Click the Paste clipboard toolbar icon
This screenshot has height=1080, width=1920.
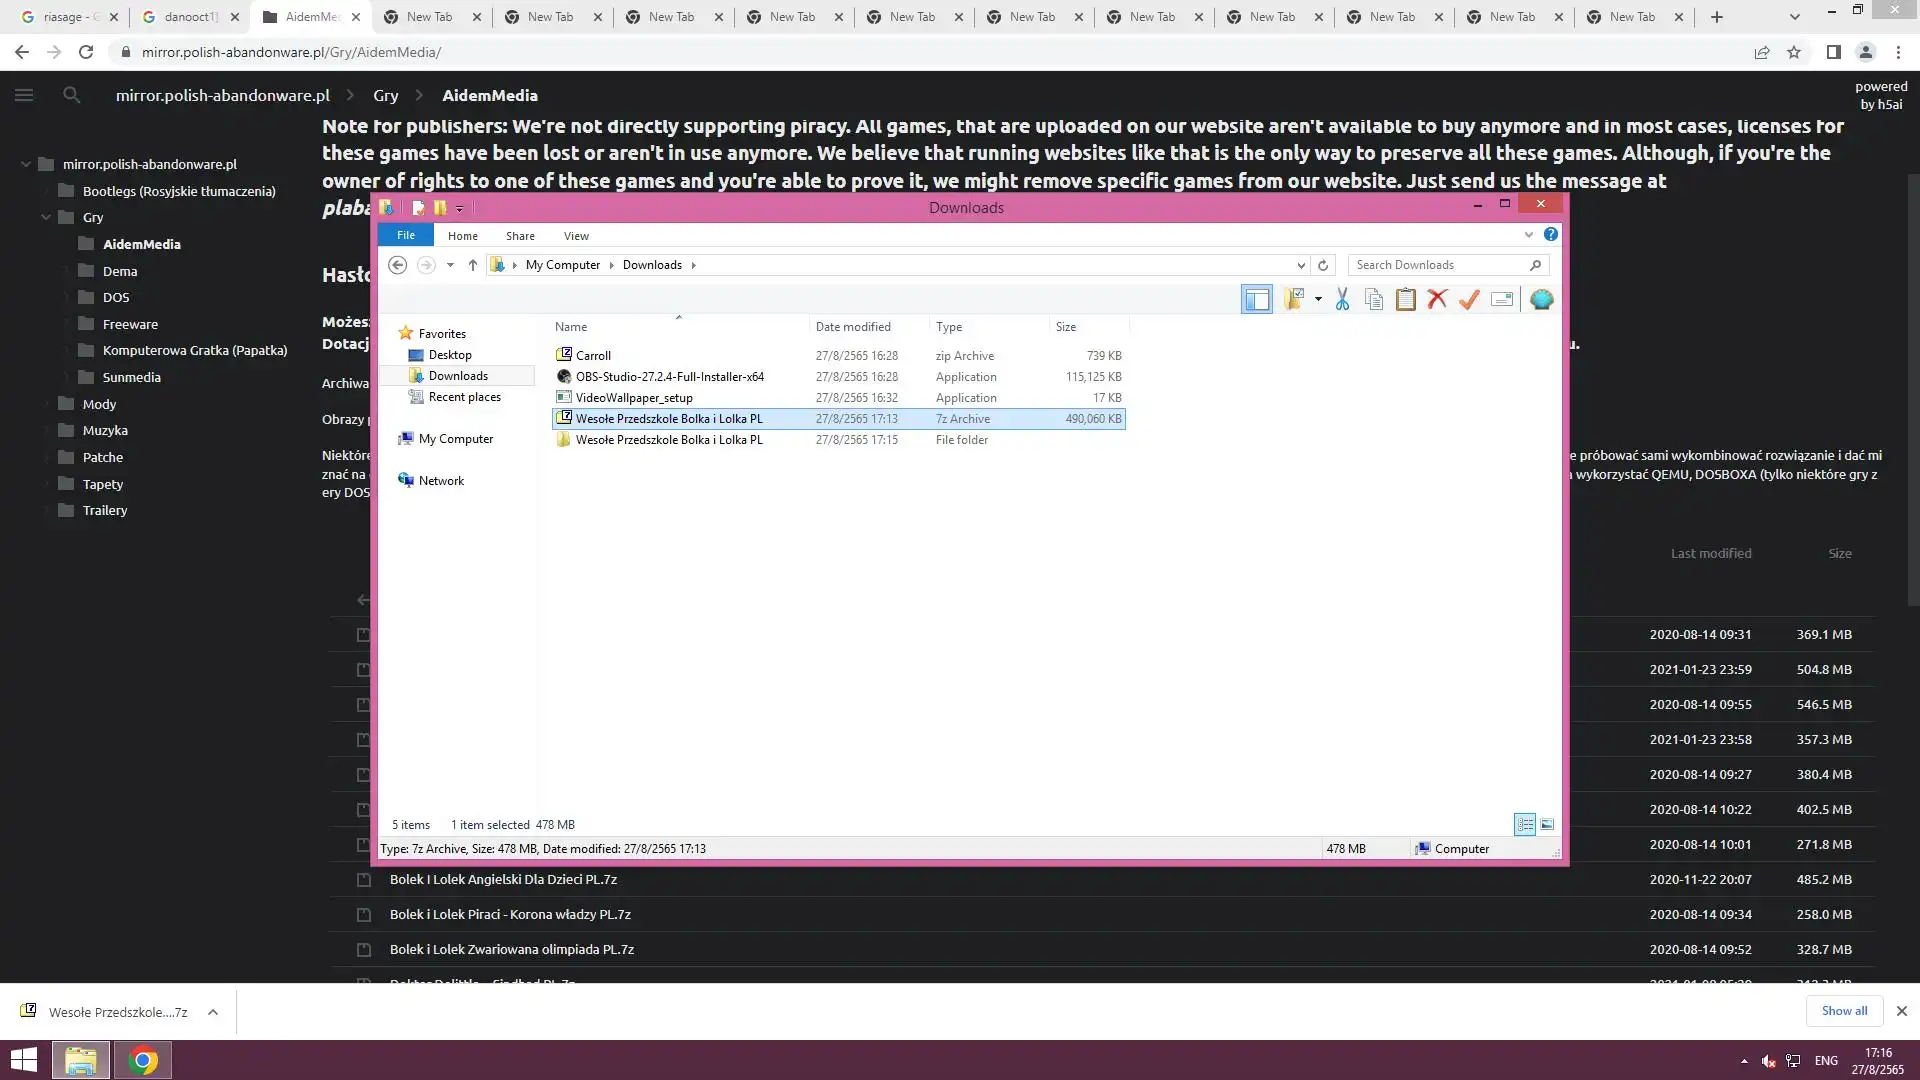point(1405,299)
